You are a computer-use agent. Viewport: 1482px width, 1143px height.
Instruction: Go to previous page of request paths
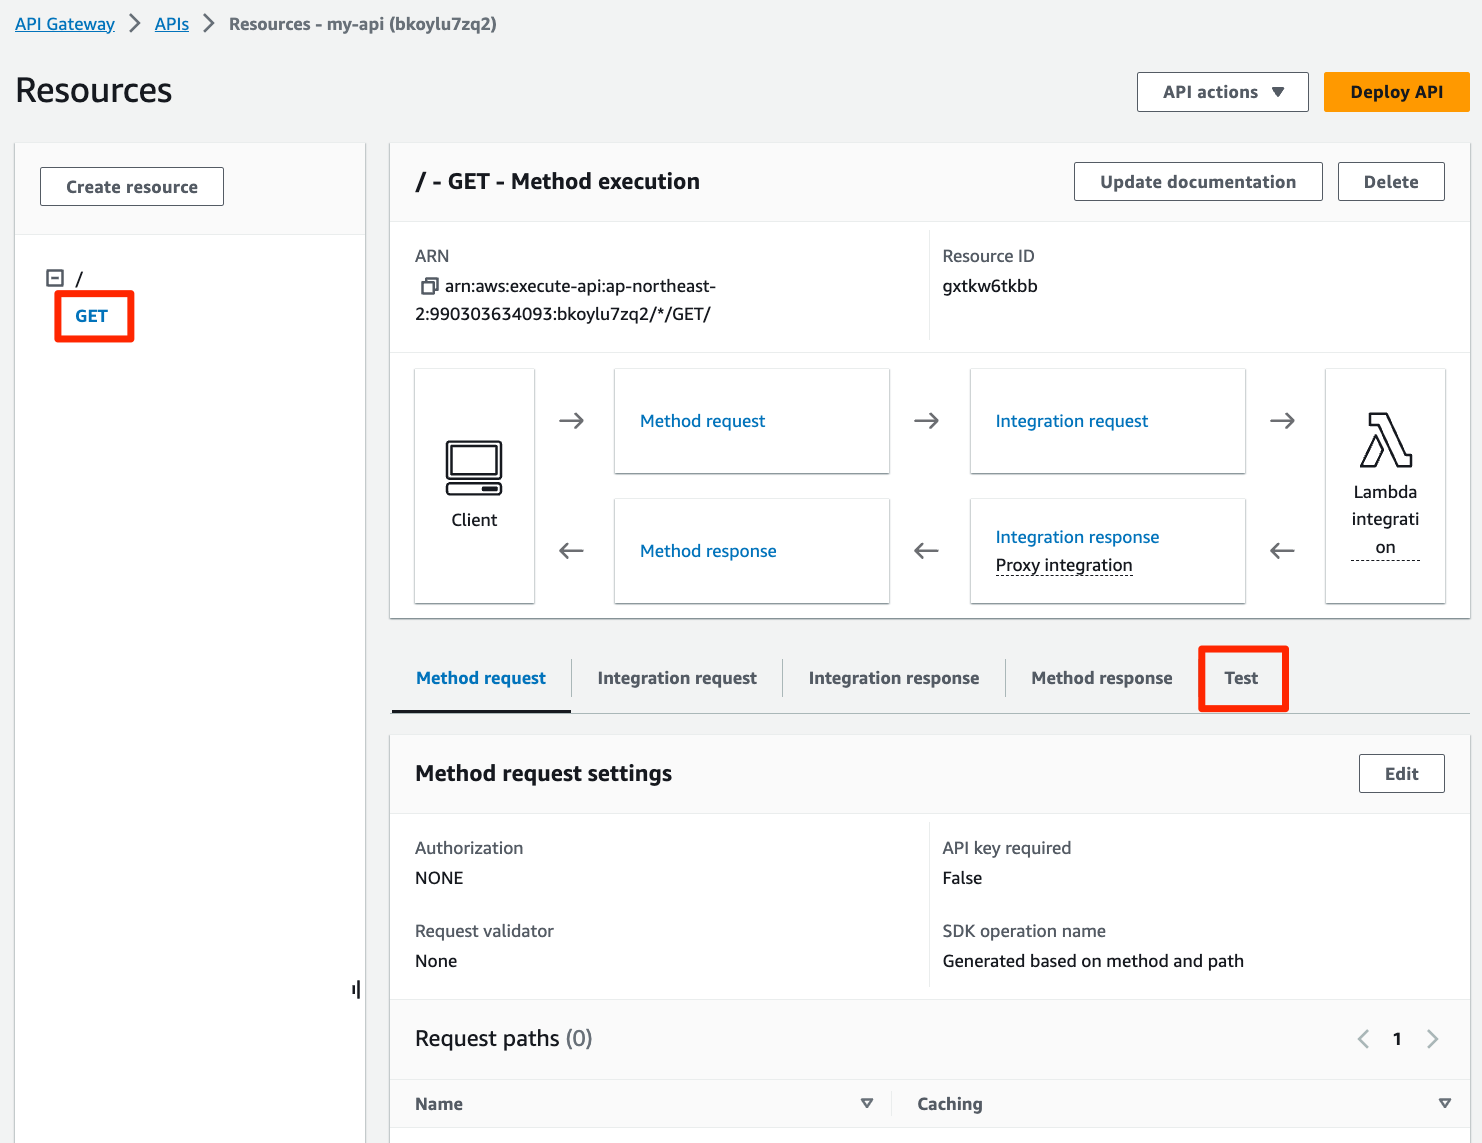(1363, 1039)
